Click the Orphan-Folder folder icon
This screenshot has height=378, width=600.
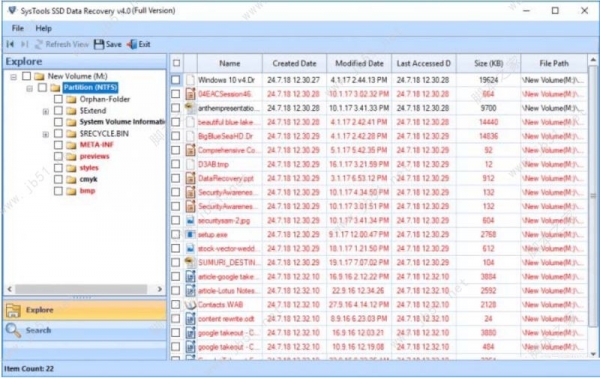[71, 99]
